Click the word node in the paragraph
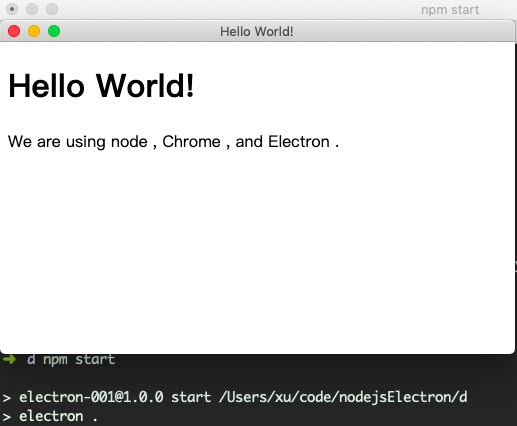 point(129,142)
